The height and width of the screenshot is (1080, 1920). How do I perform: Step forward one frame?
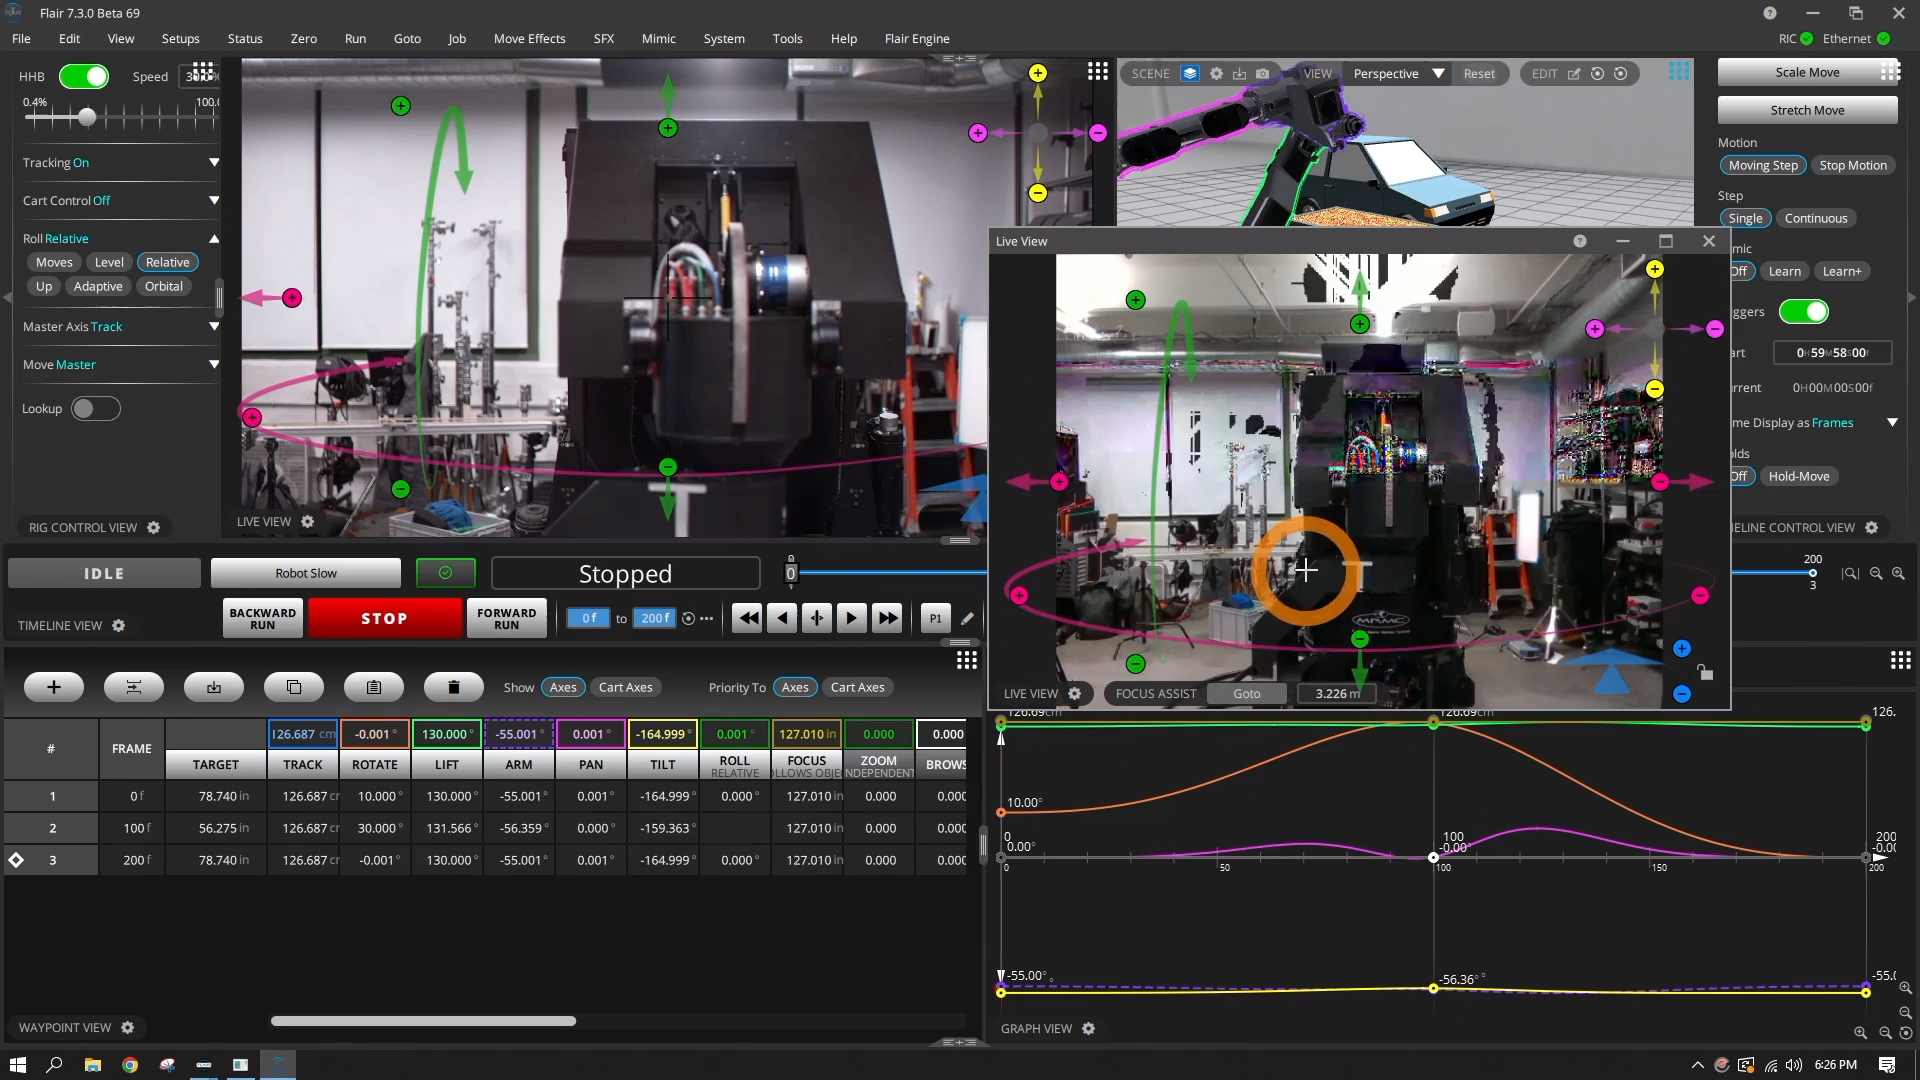coord(852,618)
